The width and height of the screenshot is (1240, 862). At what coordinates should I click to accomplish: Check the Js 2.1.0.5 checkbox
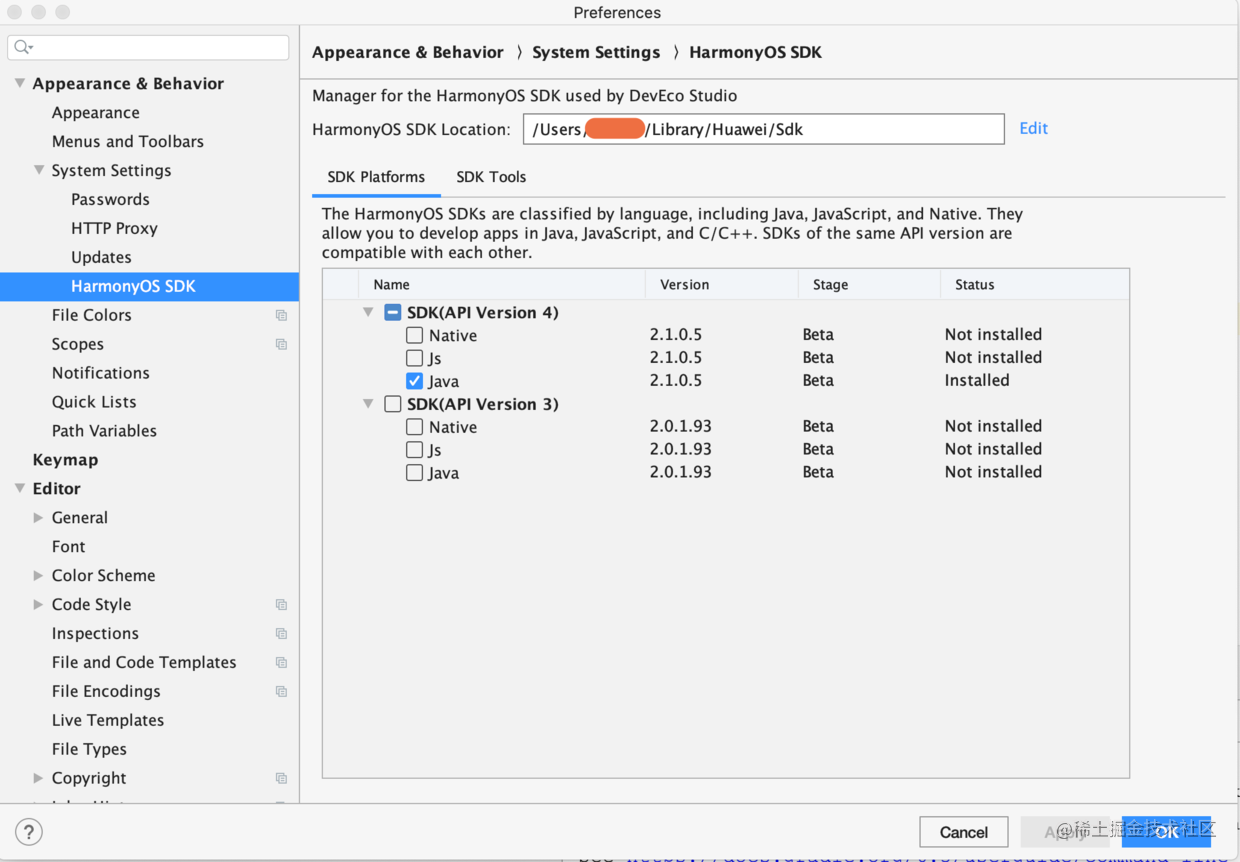pos(415,358)
